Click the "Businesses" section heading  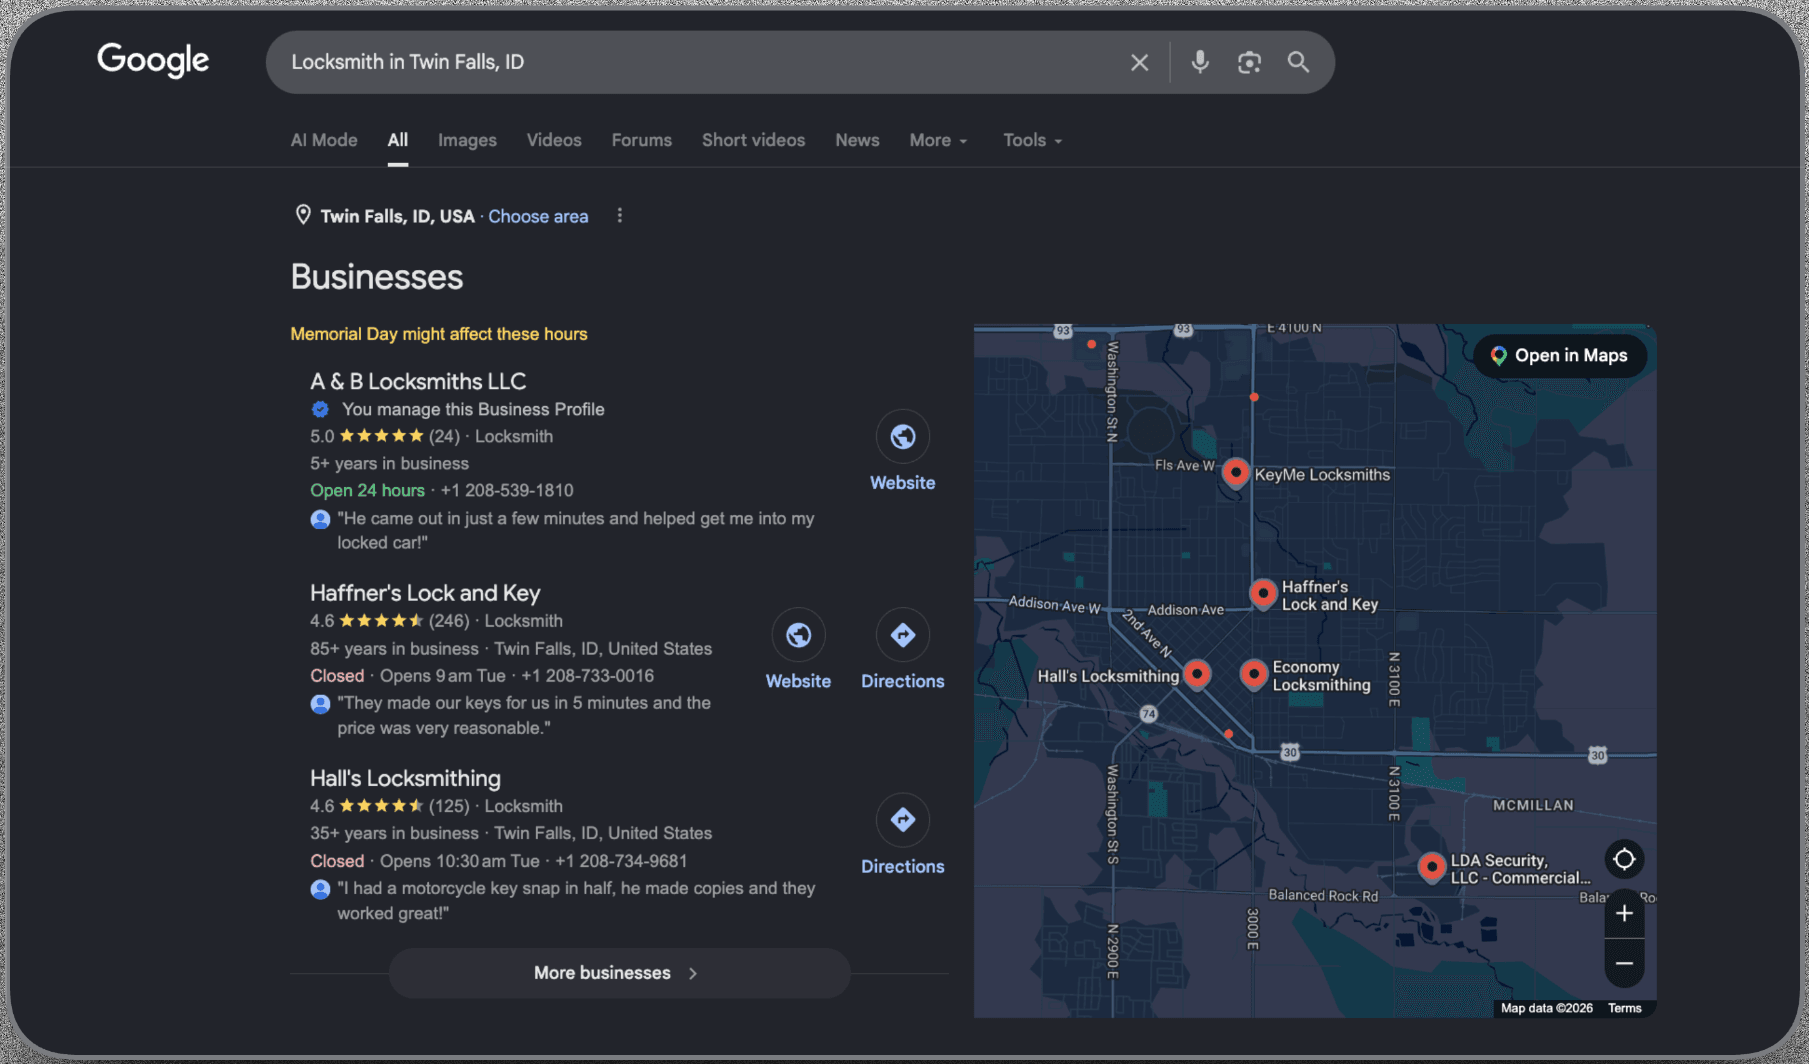(377, 277)
